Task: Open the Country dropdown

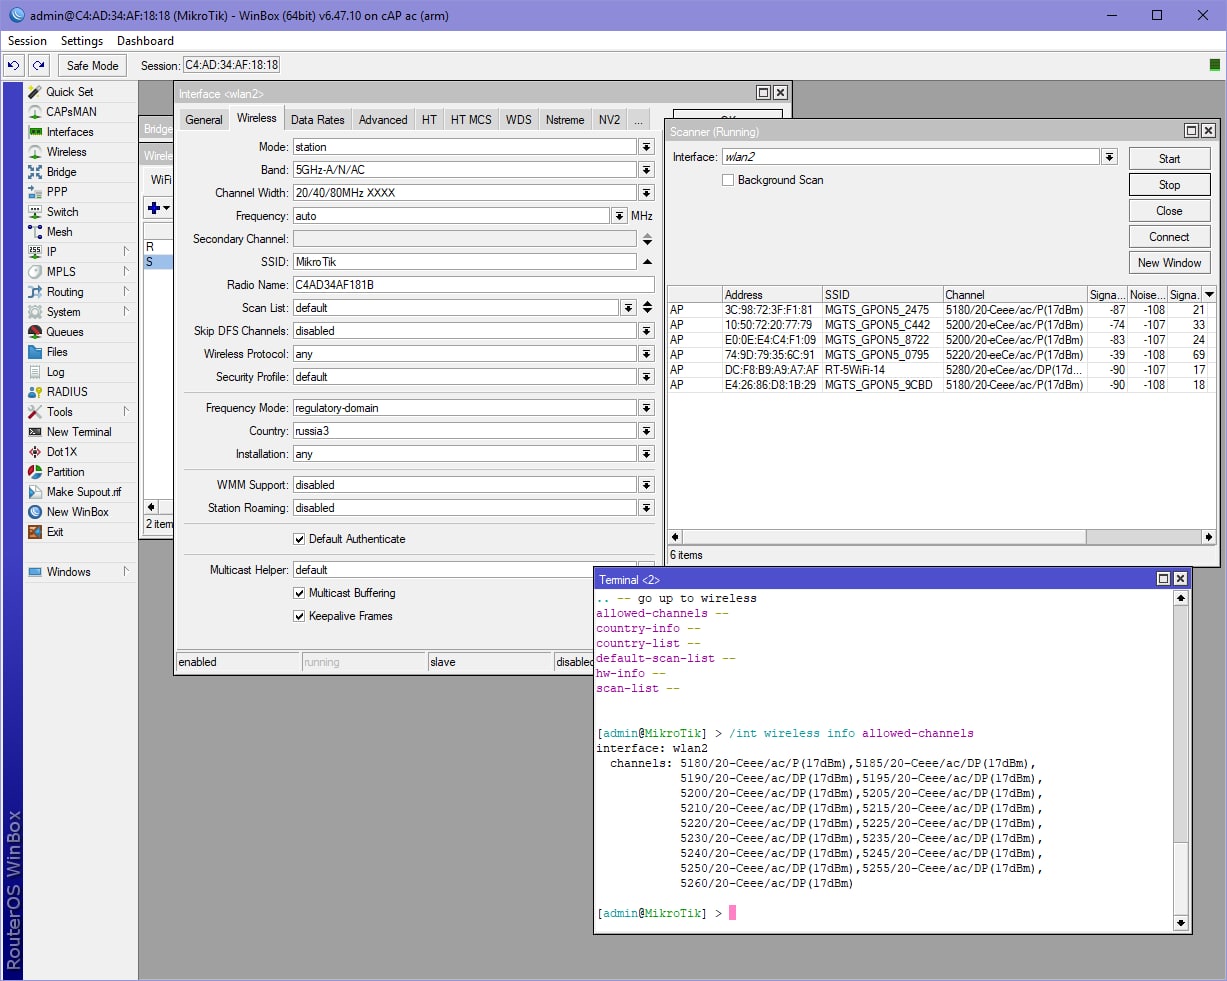Action: pos(647,430)
